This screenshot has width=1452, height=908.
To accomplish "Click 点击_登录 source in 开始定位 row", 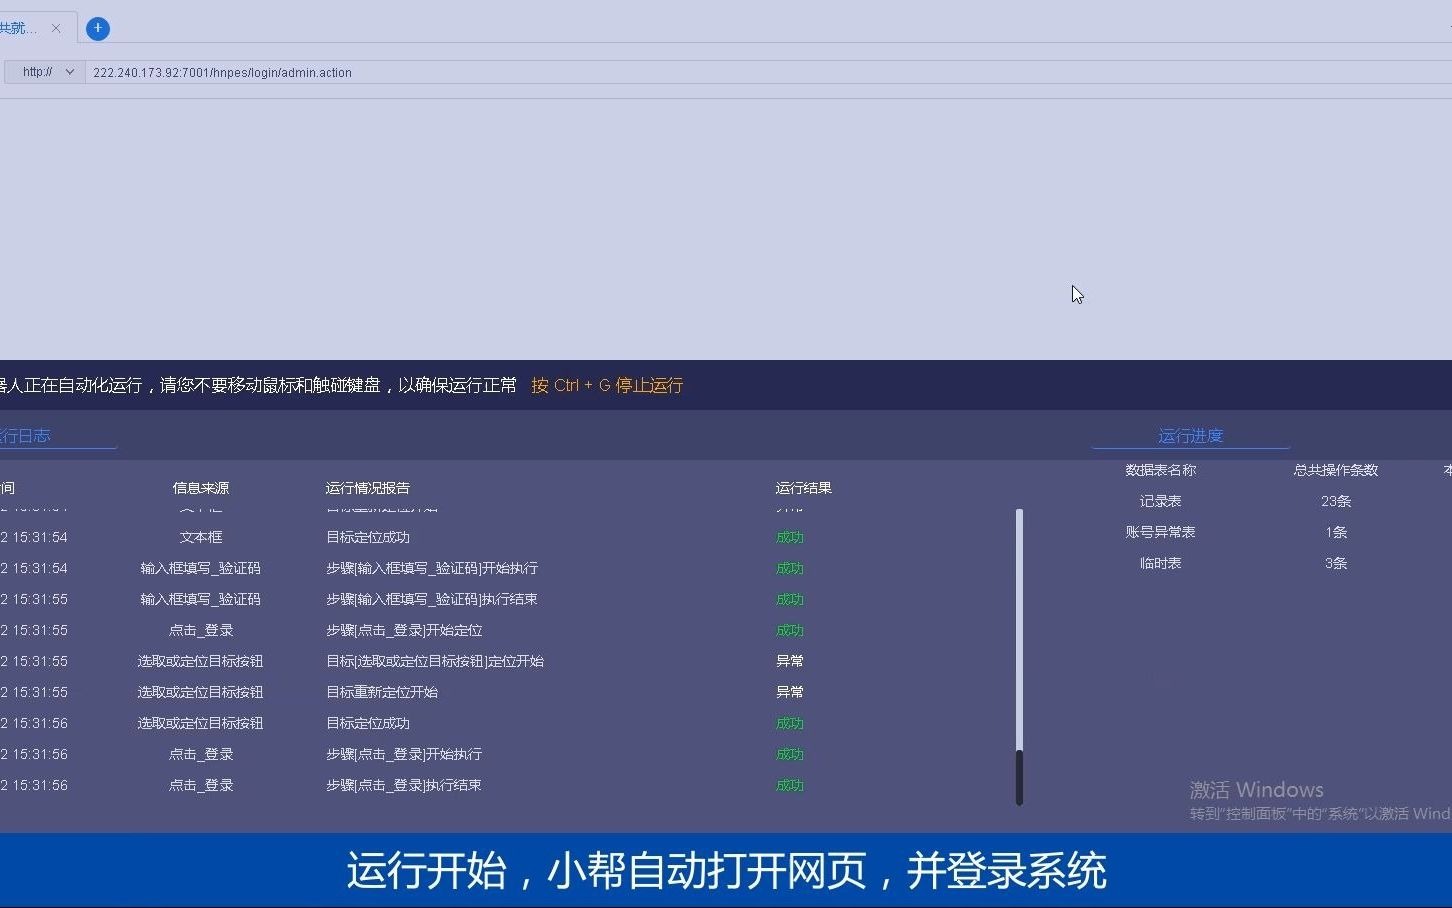I will click(x=201, y=630).
